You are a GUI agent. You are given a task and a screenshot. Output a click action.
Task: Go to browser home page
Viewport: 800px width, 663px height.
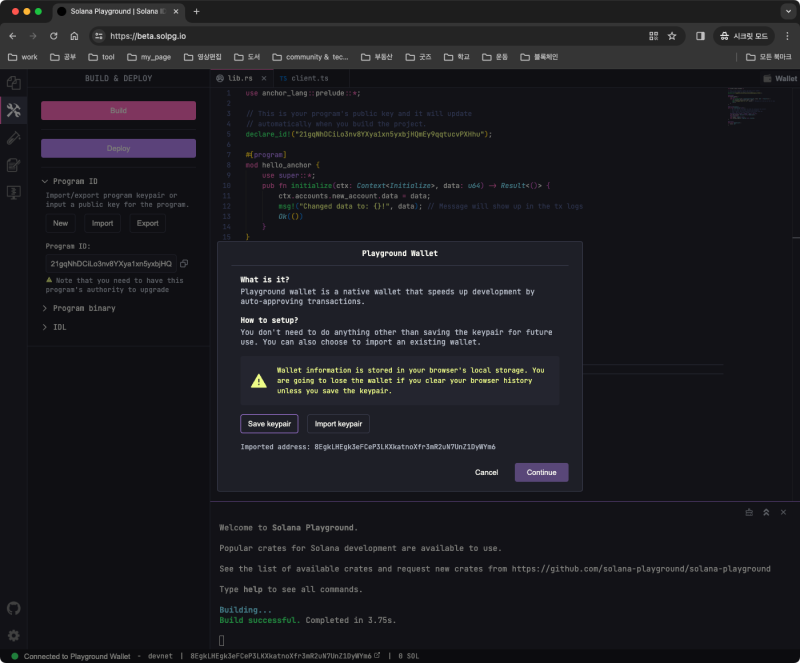(x=74, y=36)
